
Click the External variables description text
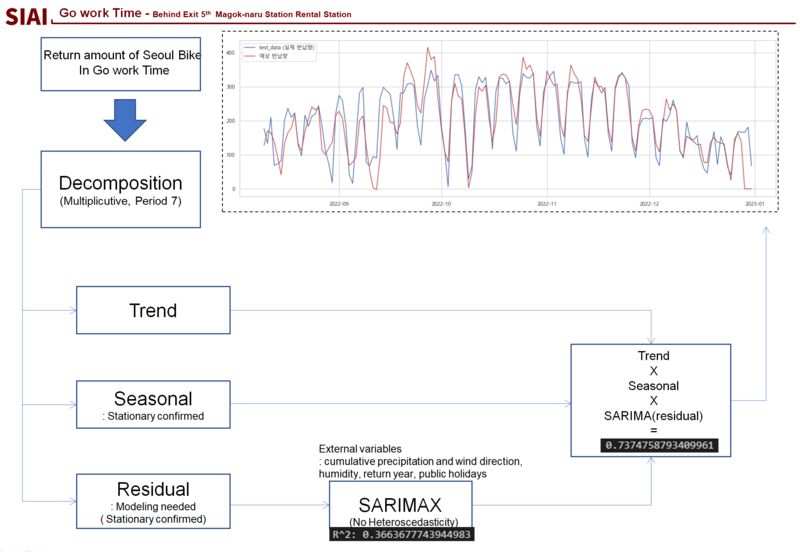(420, 460)
